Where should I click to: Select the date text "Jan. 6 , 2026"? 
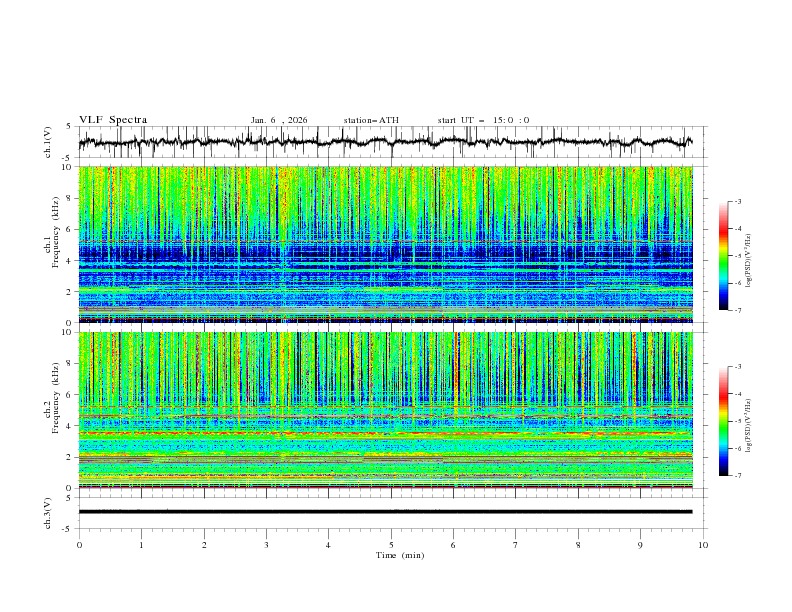(279, 120)
